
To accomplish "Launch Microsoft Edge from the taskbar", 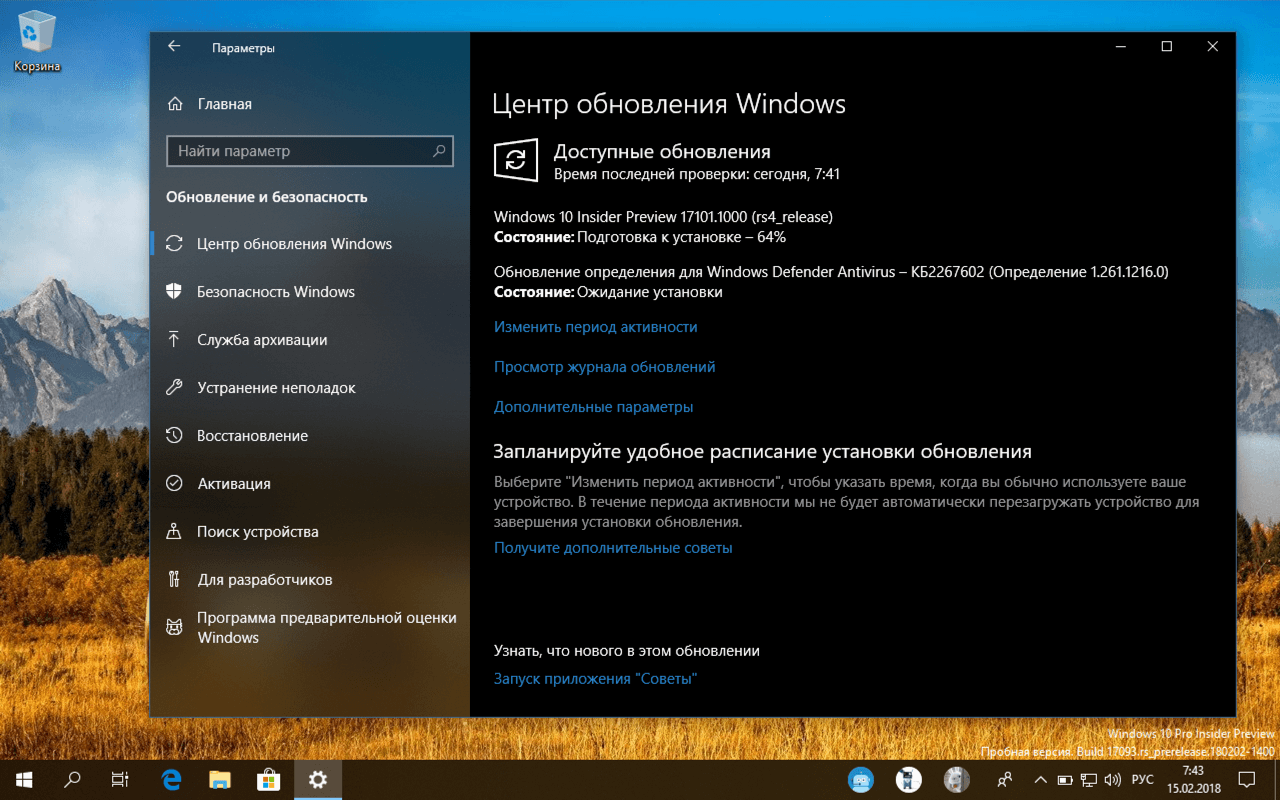I will [x=171, y=779].
